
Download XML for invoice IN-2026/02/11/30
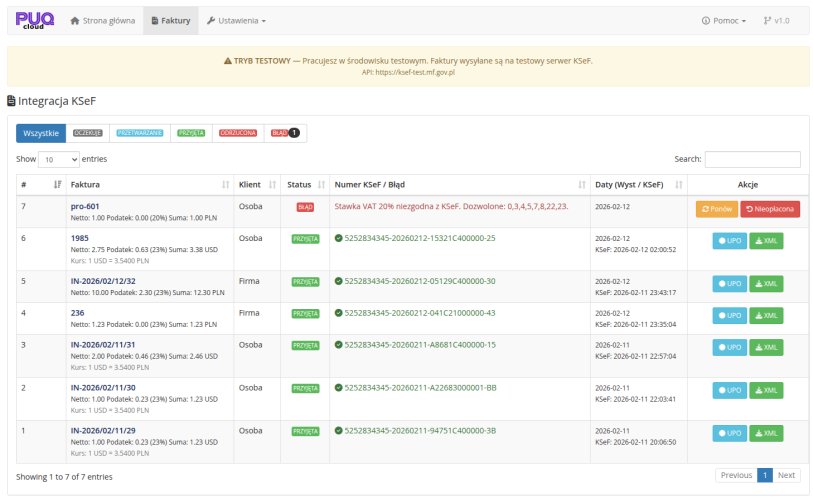coord(766,391)
